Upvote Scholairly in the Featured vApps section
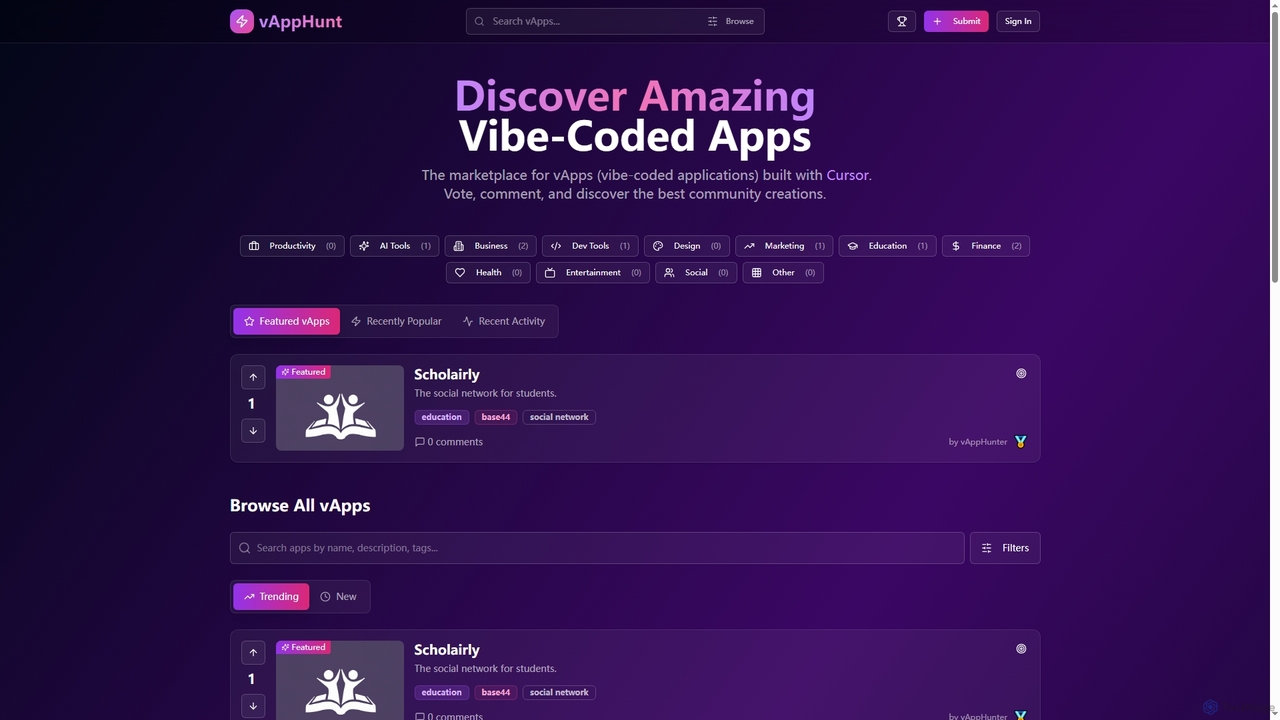Screen dimensions: 1280x720 tap(253, 377)
